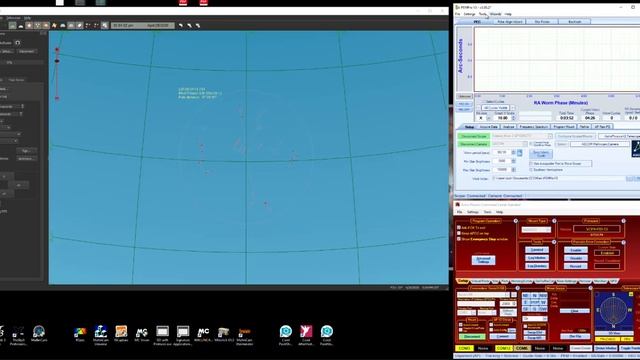Click yellow COM3 status indicator
Image resolution: width=640 pixels, height=360 pixels.
(464, 348)
